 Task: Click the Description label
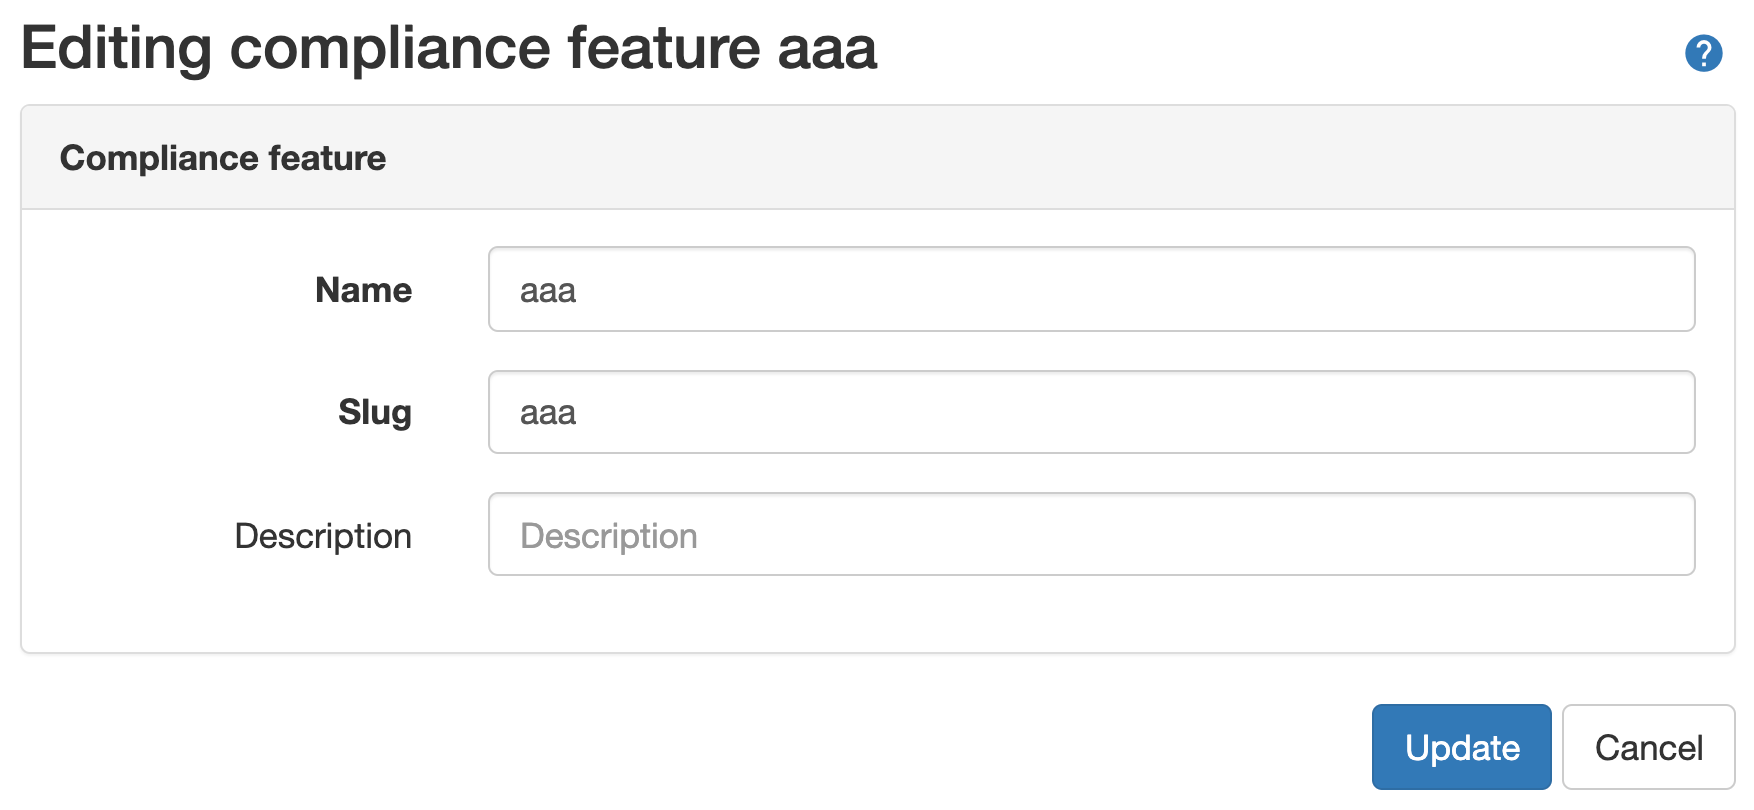(x=321, y=535)
